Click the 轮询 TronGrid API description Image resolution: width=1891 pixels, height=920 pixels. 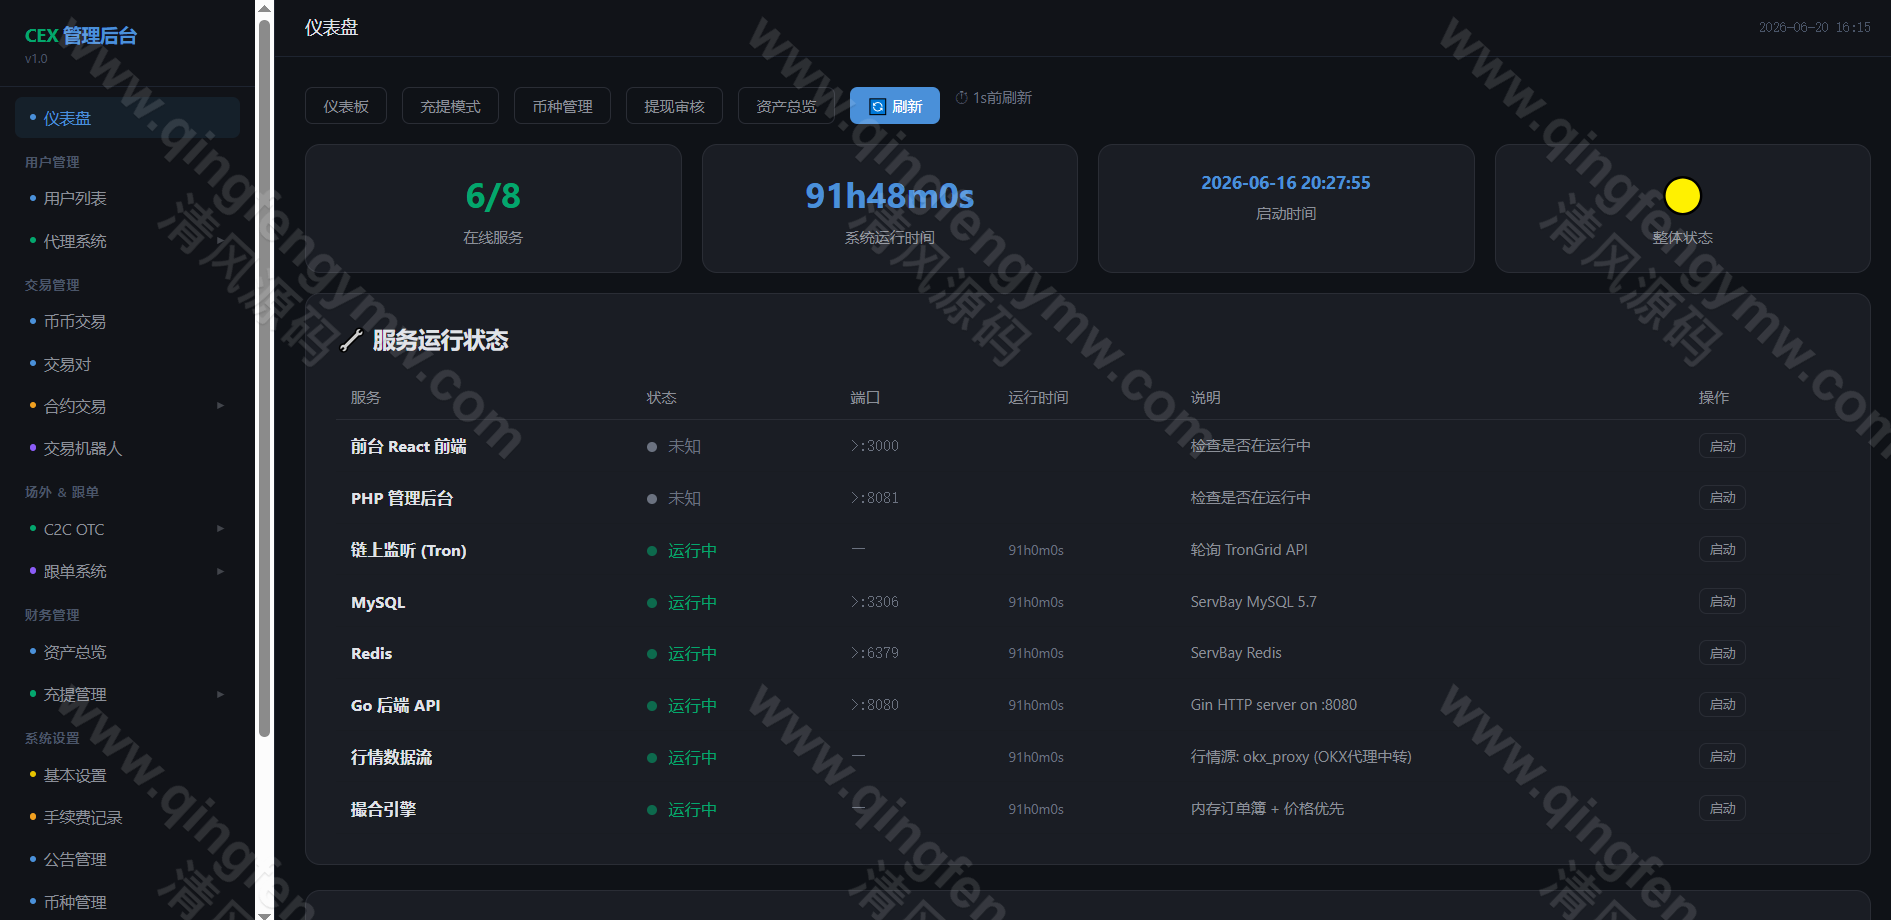click(1249, 550)
